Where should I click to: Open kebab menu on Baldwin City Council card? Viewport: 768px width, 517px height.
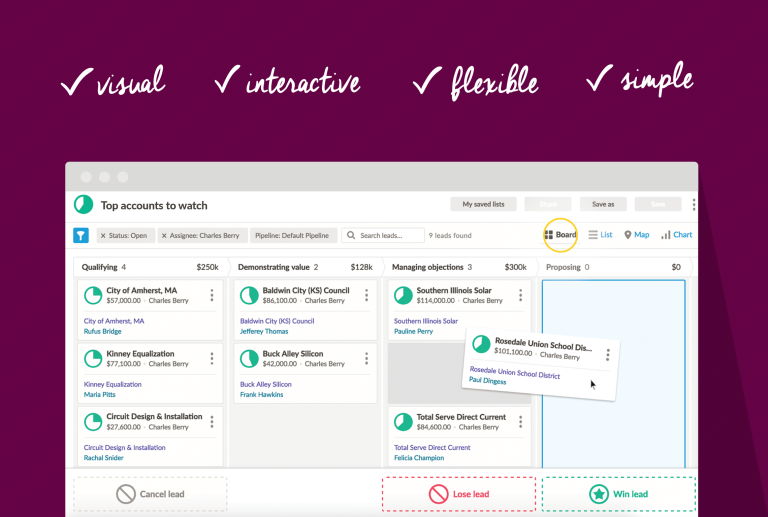tap(366, 295)
